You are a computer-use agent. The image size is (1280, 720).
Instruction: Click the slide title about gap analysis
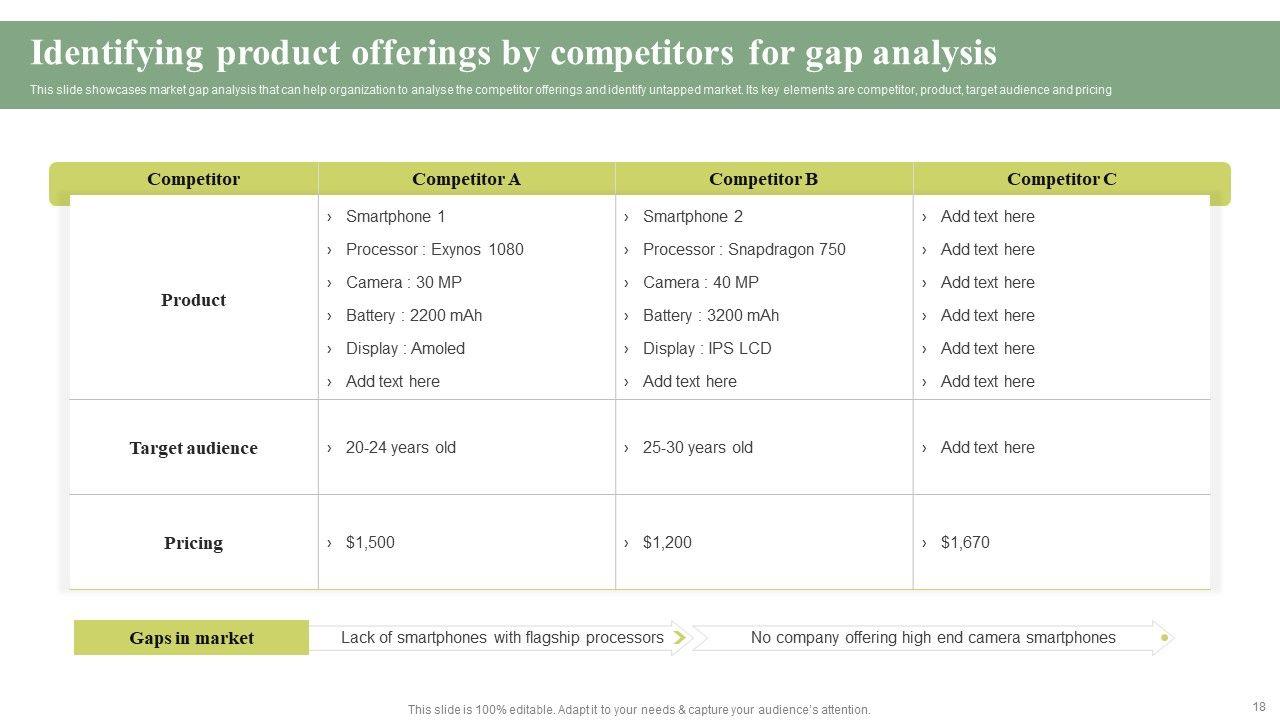point(513,52)
